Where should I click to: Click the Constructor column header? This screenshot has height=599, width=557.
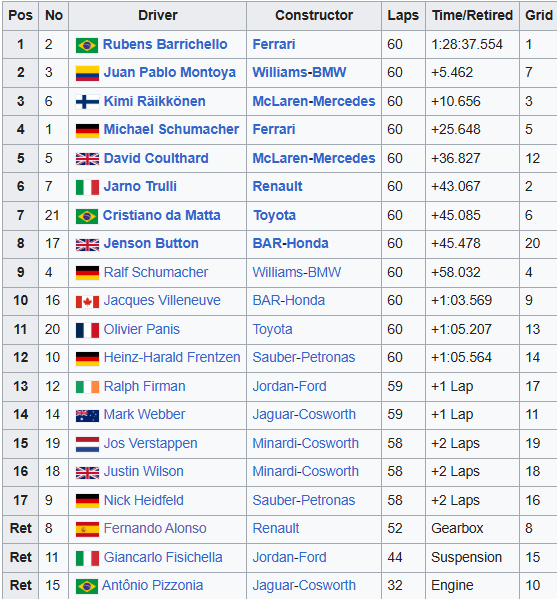point(314,16)
